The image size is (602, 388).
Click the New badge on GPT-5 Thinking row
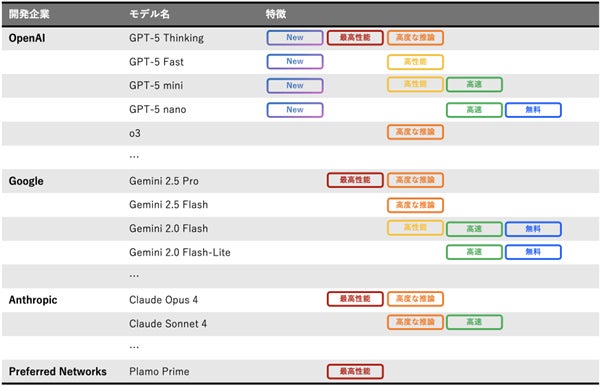[x=295, y=38]
